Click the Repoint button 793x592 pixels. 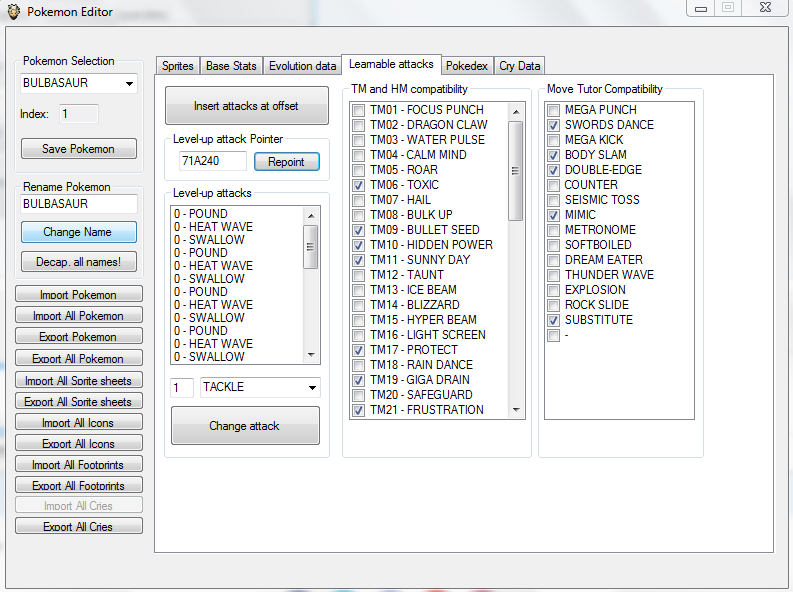point(286,162)
